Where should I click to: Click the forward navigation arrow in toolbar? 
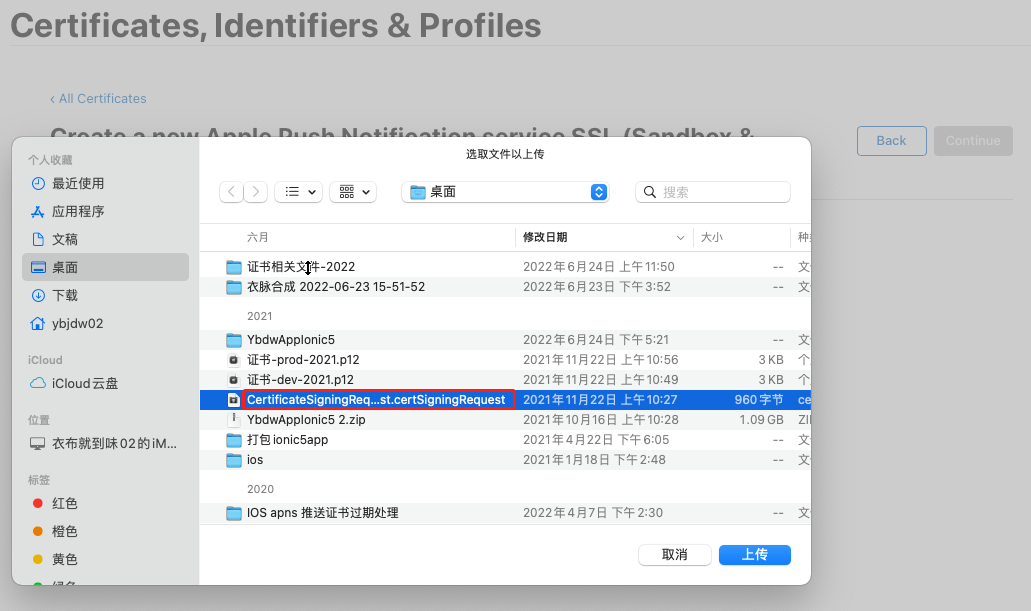coord(256,192)
